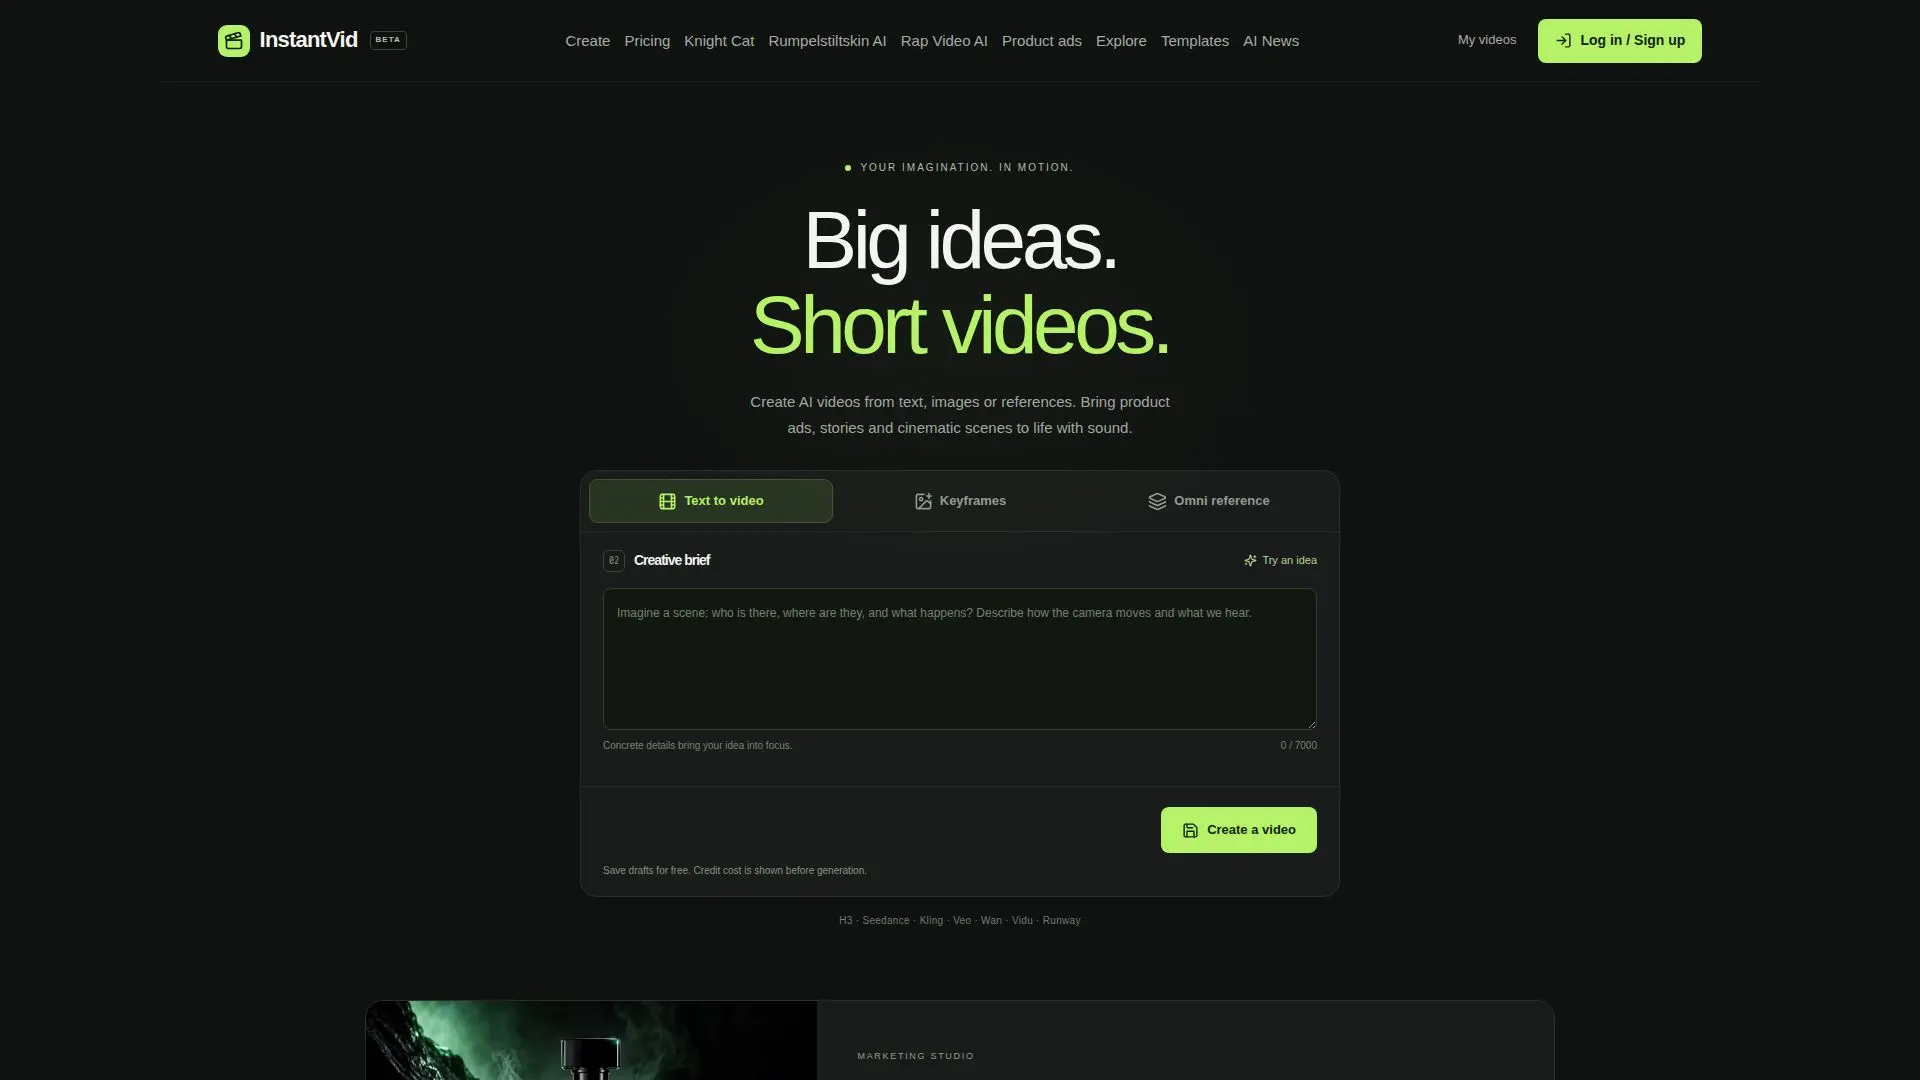Click the 02 step badge next to Creative brief
This screenshot has width=1920, height=1080.
614,561
